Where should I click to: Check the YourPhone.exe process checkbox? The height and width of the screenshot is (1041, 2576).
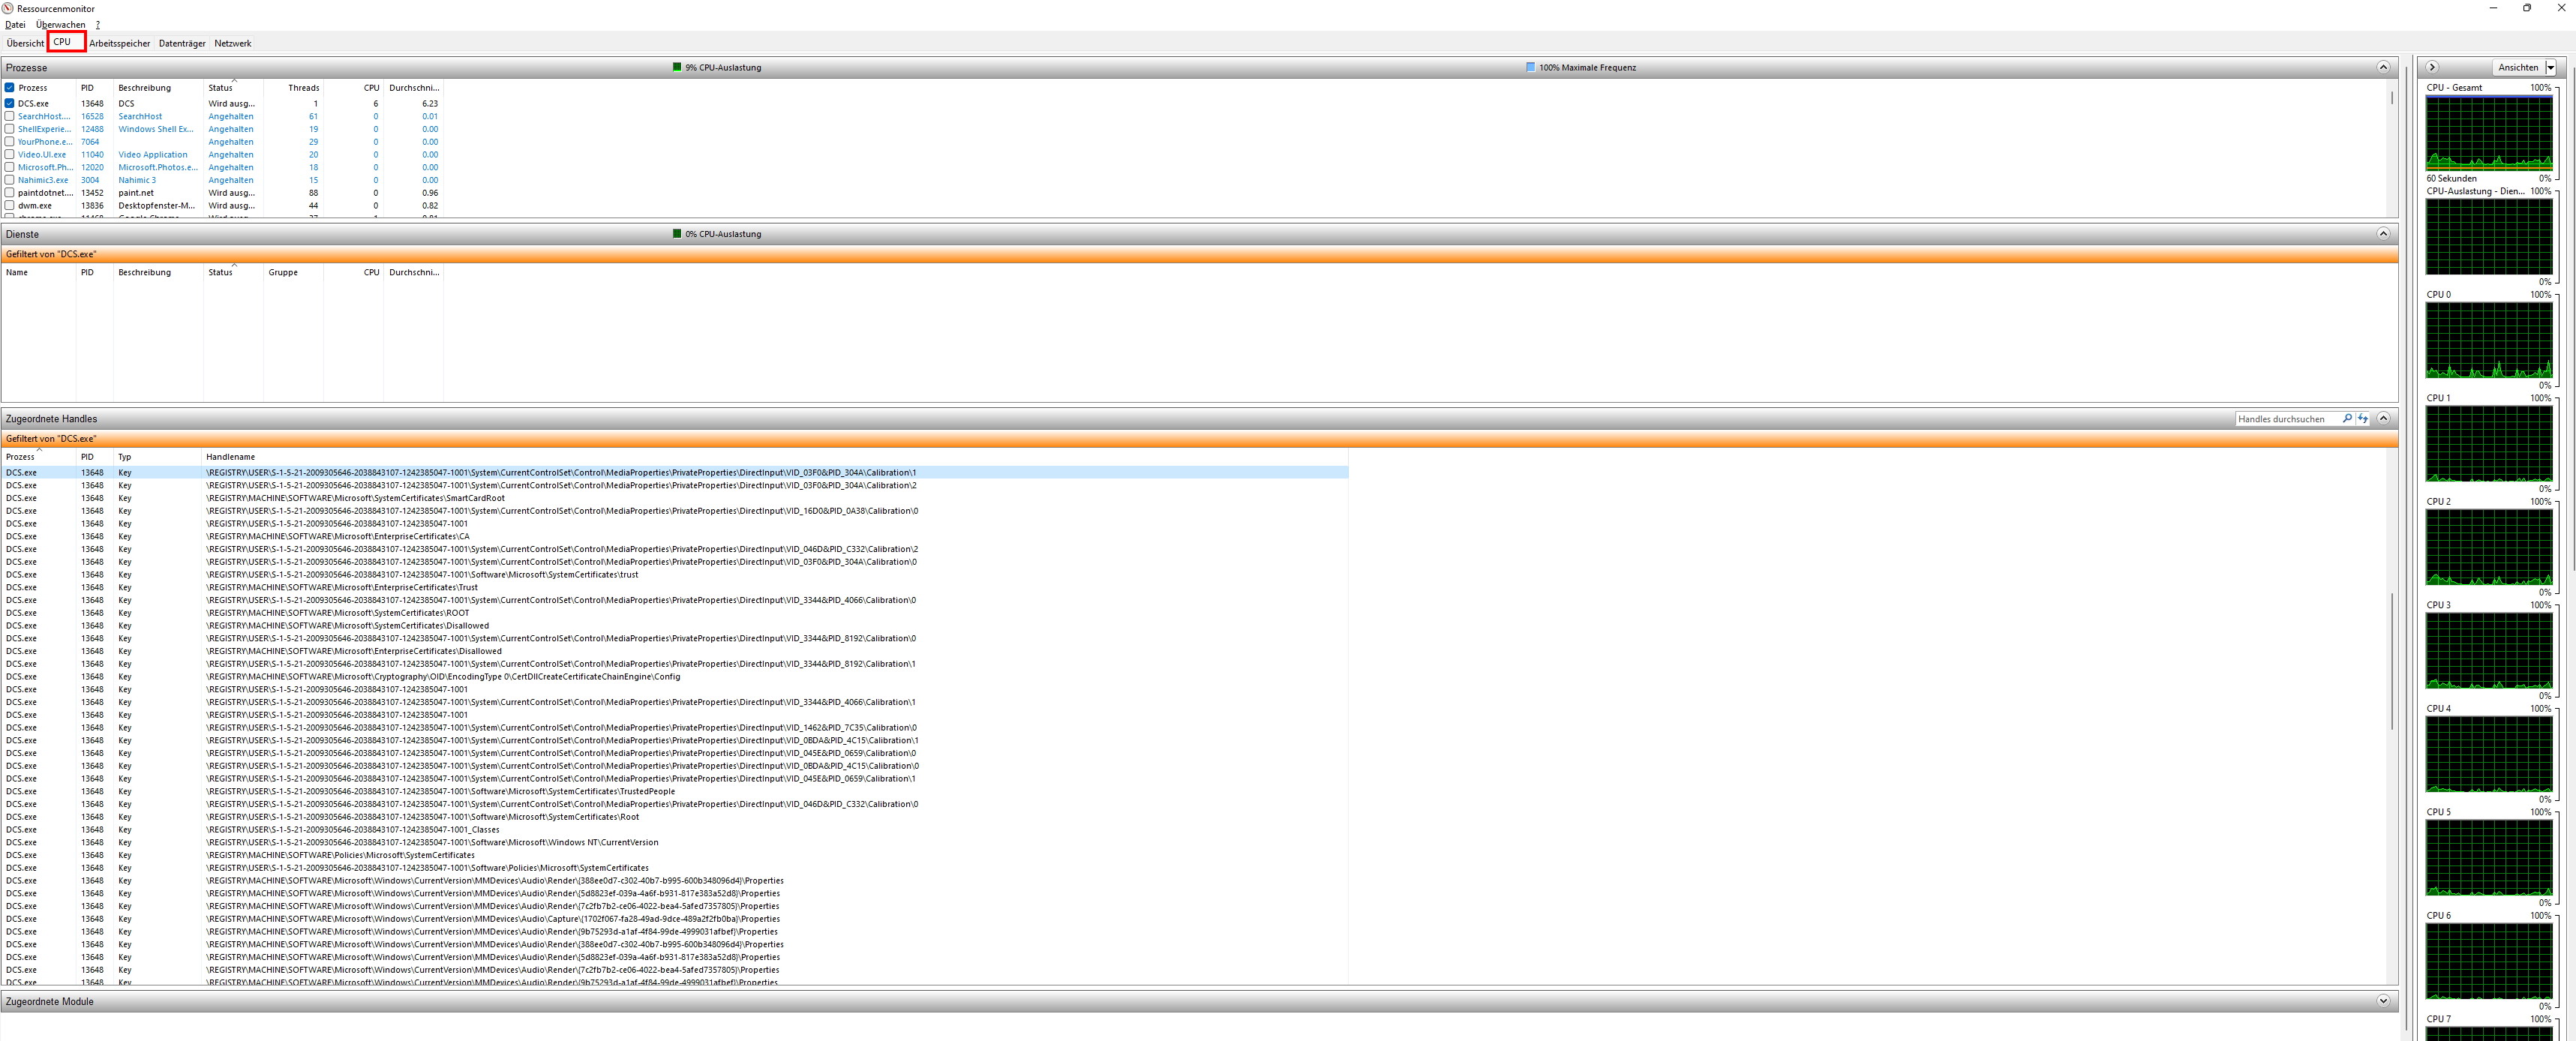click(x=10, y=142)
